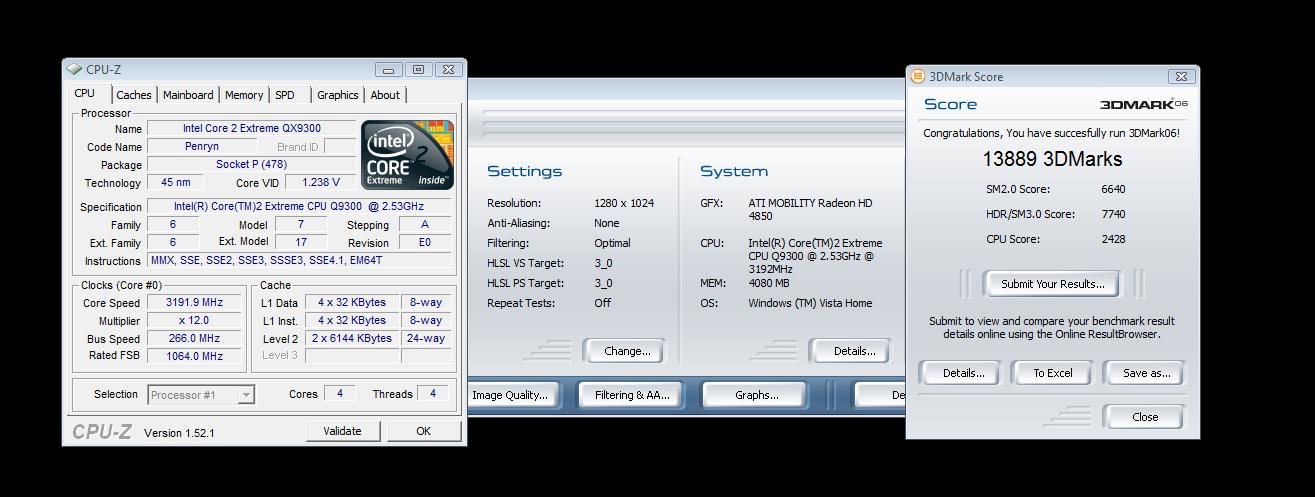Click the Stepping value A
The height and width of the screenshot is (497, 1315).
point(425,224)
